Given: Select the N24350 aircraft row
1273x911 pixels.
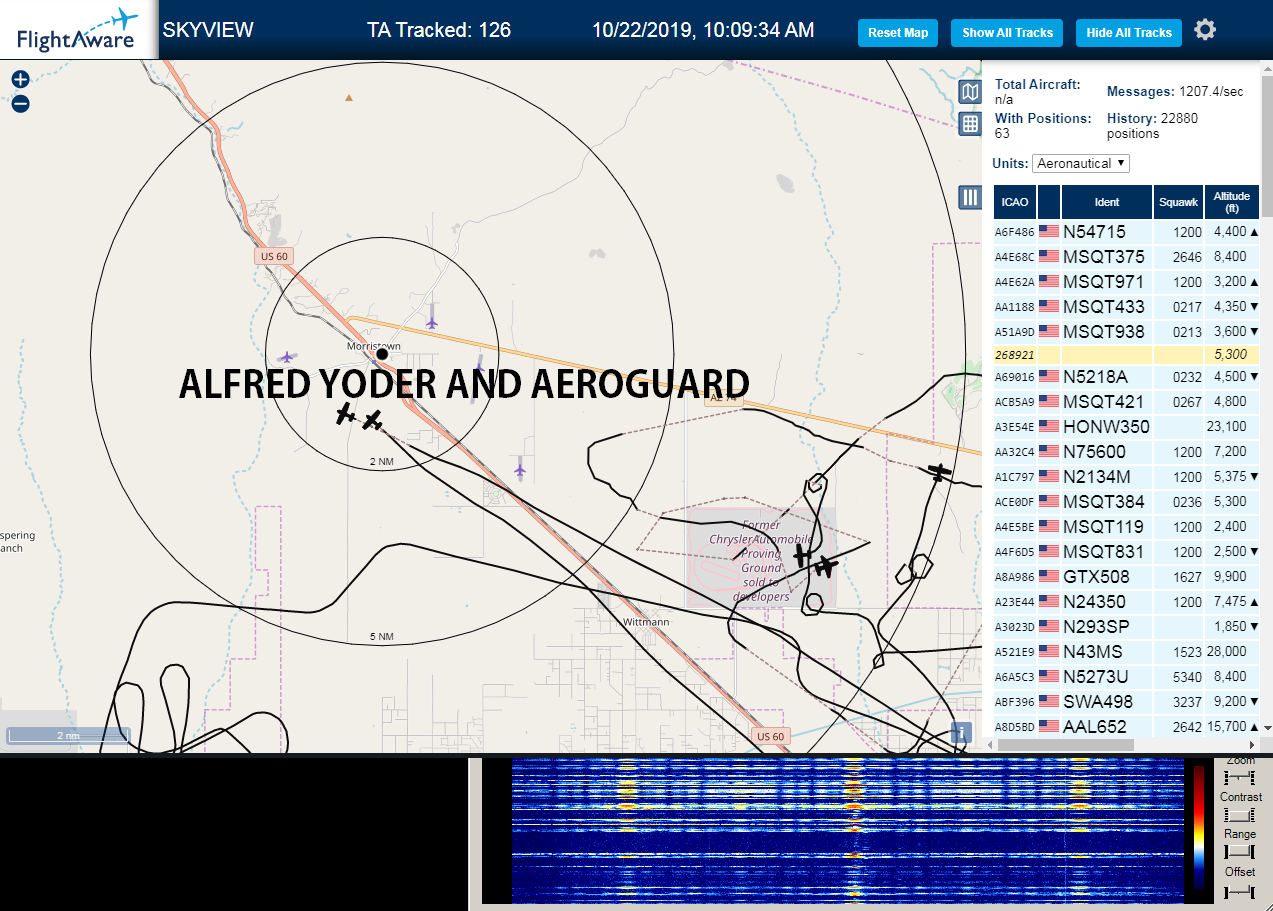Looking at the screenshot, I should [1127, 602].
